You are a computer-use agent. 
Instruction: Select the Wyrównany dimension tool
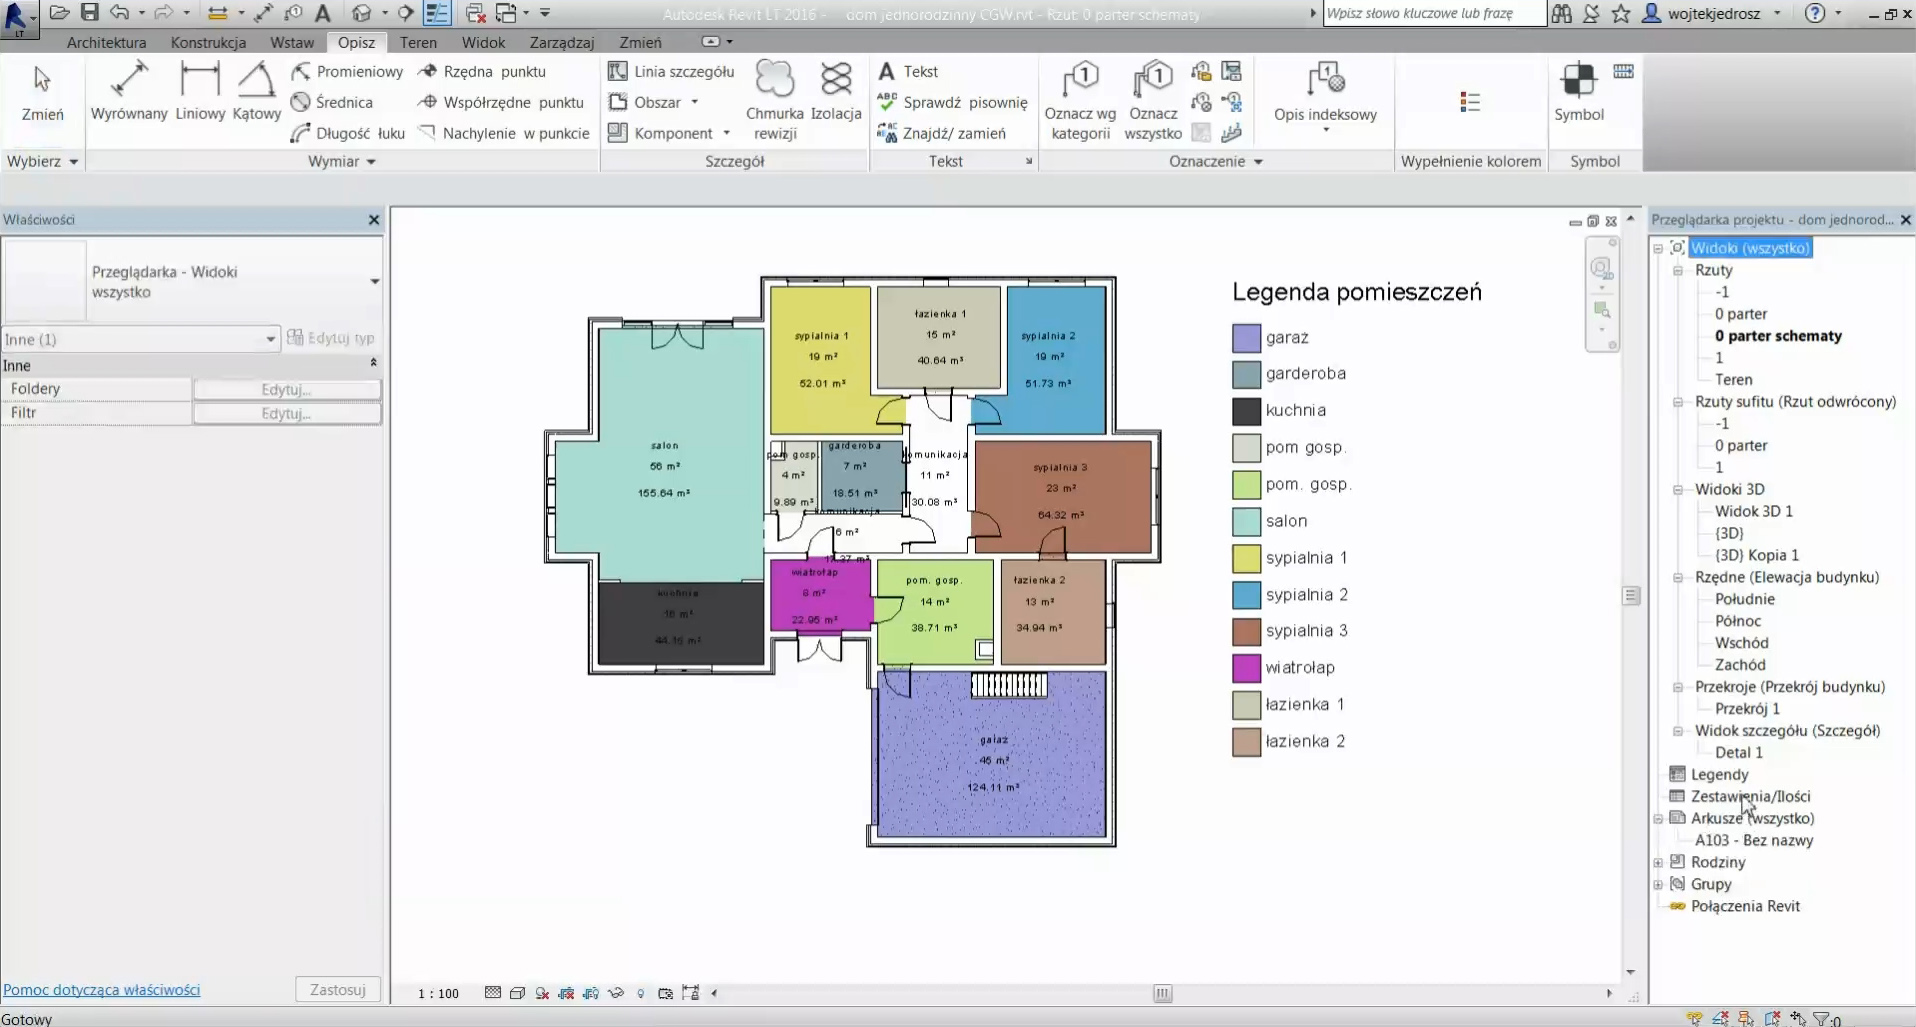click(x=129, y=91)
